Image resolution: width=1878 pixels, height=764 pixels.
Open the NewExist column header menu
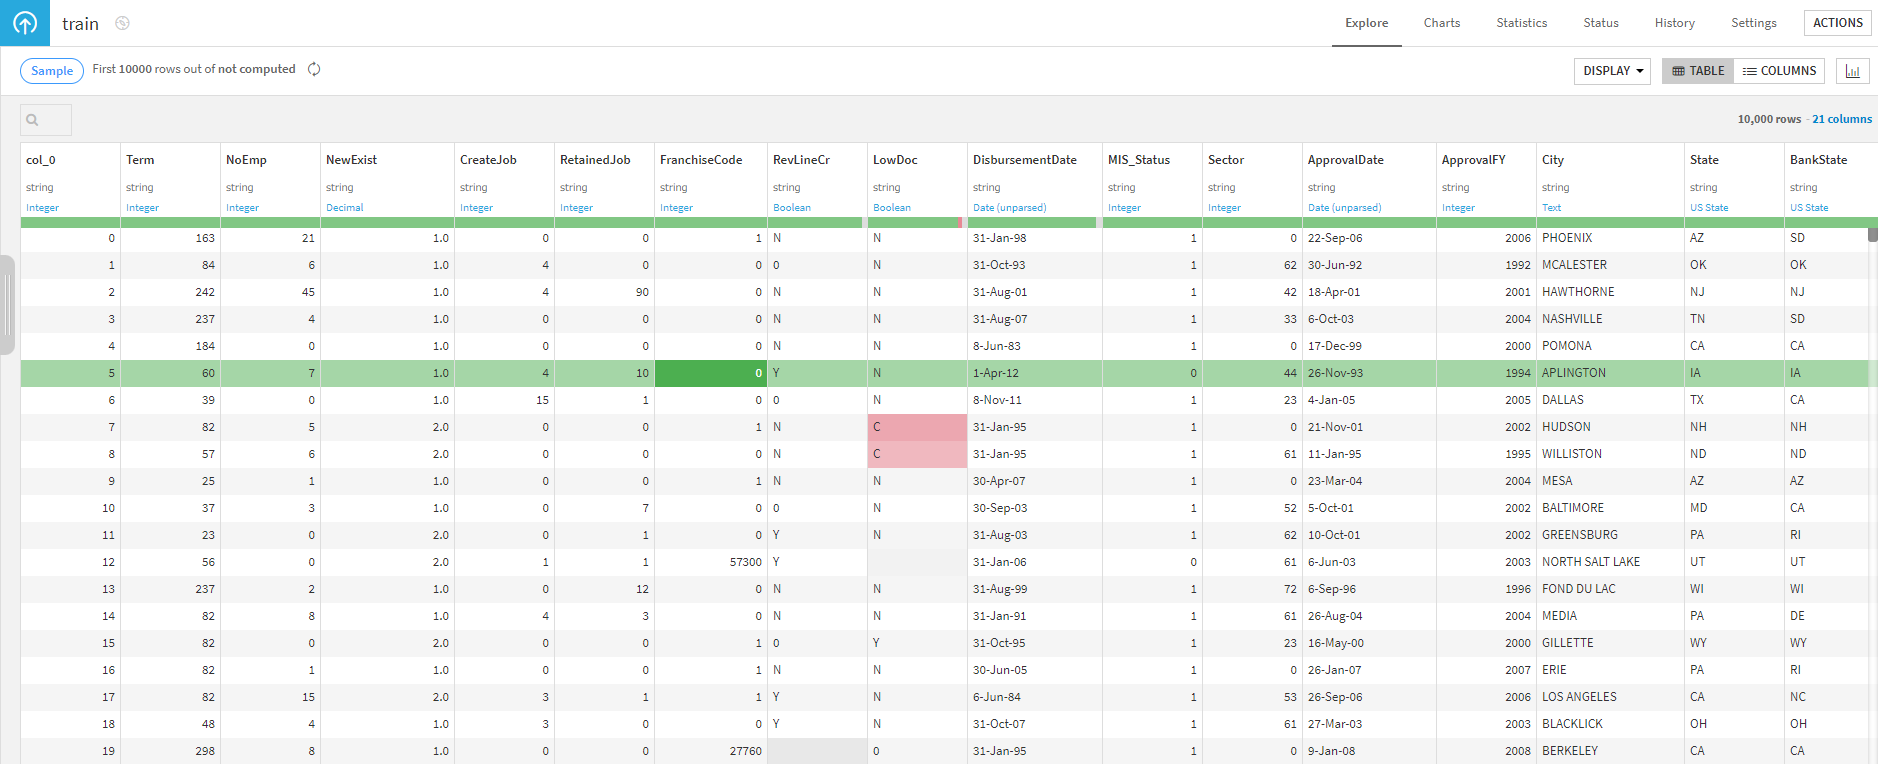click(x=351, y=160)
